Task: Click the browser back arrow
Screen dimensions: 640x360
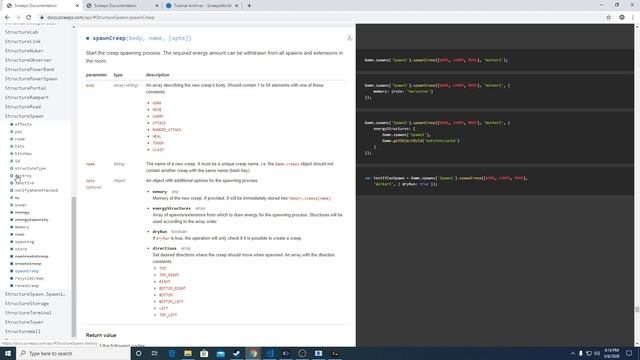Action: 7,18
